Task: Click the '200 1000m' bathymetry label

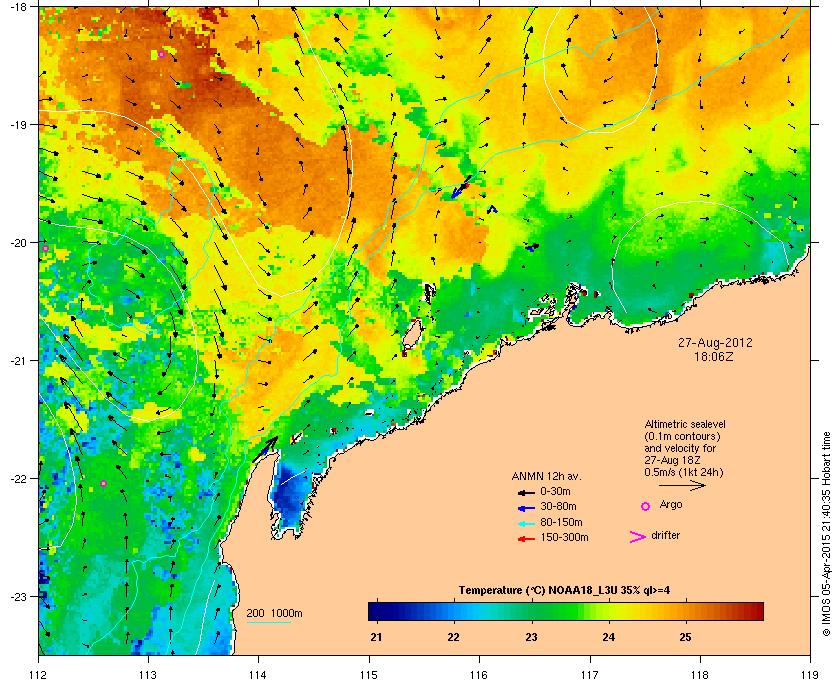Action: (x=274, y=613)
